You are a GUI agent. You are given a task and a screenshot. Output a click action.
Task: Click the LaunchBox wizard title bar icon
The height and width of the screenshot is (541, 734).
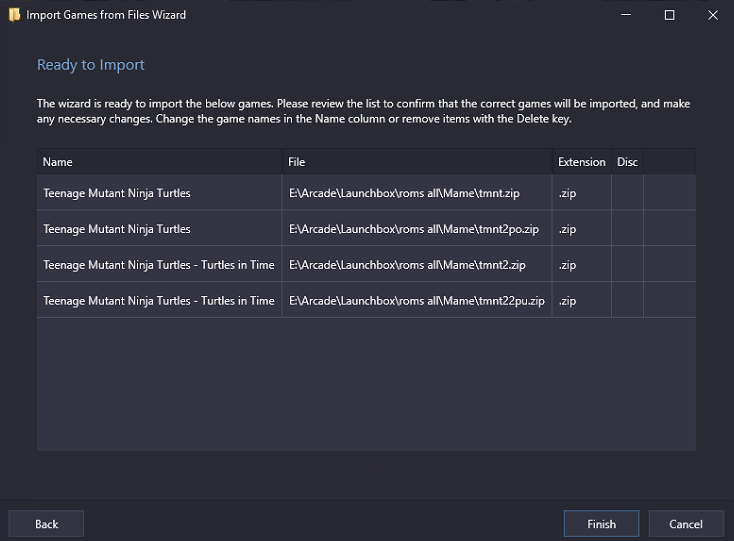(15, 15)
